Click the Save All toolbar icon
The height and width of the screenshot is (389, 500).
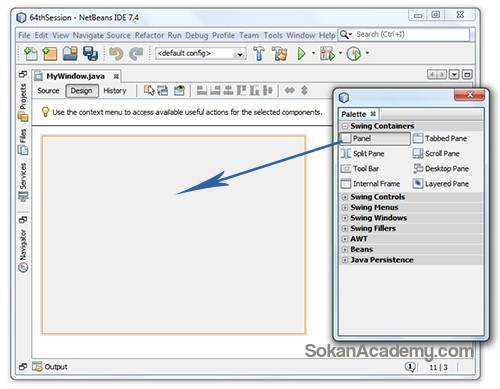tap(90, 54)
